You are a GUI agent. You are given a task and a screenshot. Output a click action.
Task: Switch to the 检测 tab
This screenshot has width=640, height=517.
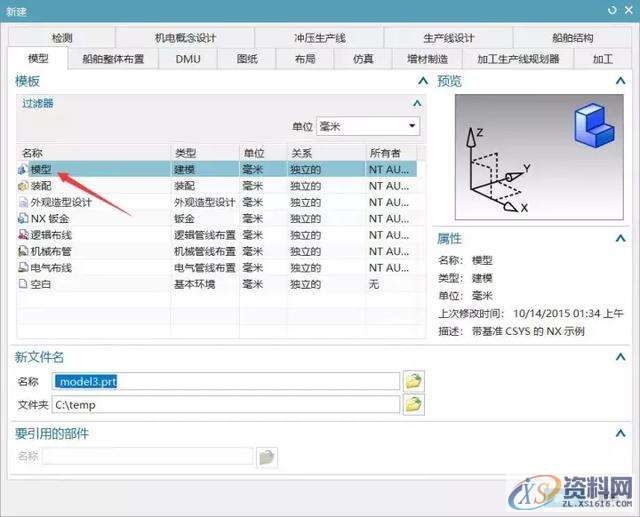pyautogui.click(x=62, y=38)
